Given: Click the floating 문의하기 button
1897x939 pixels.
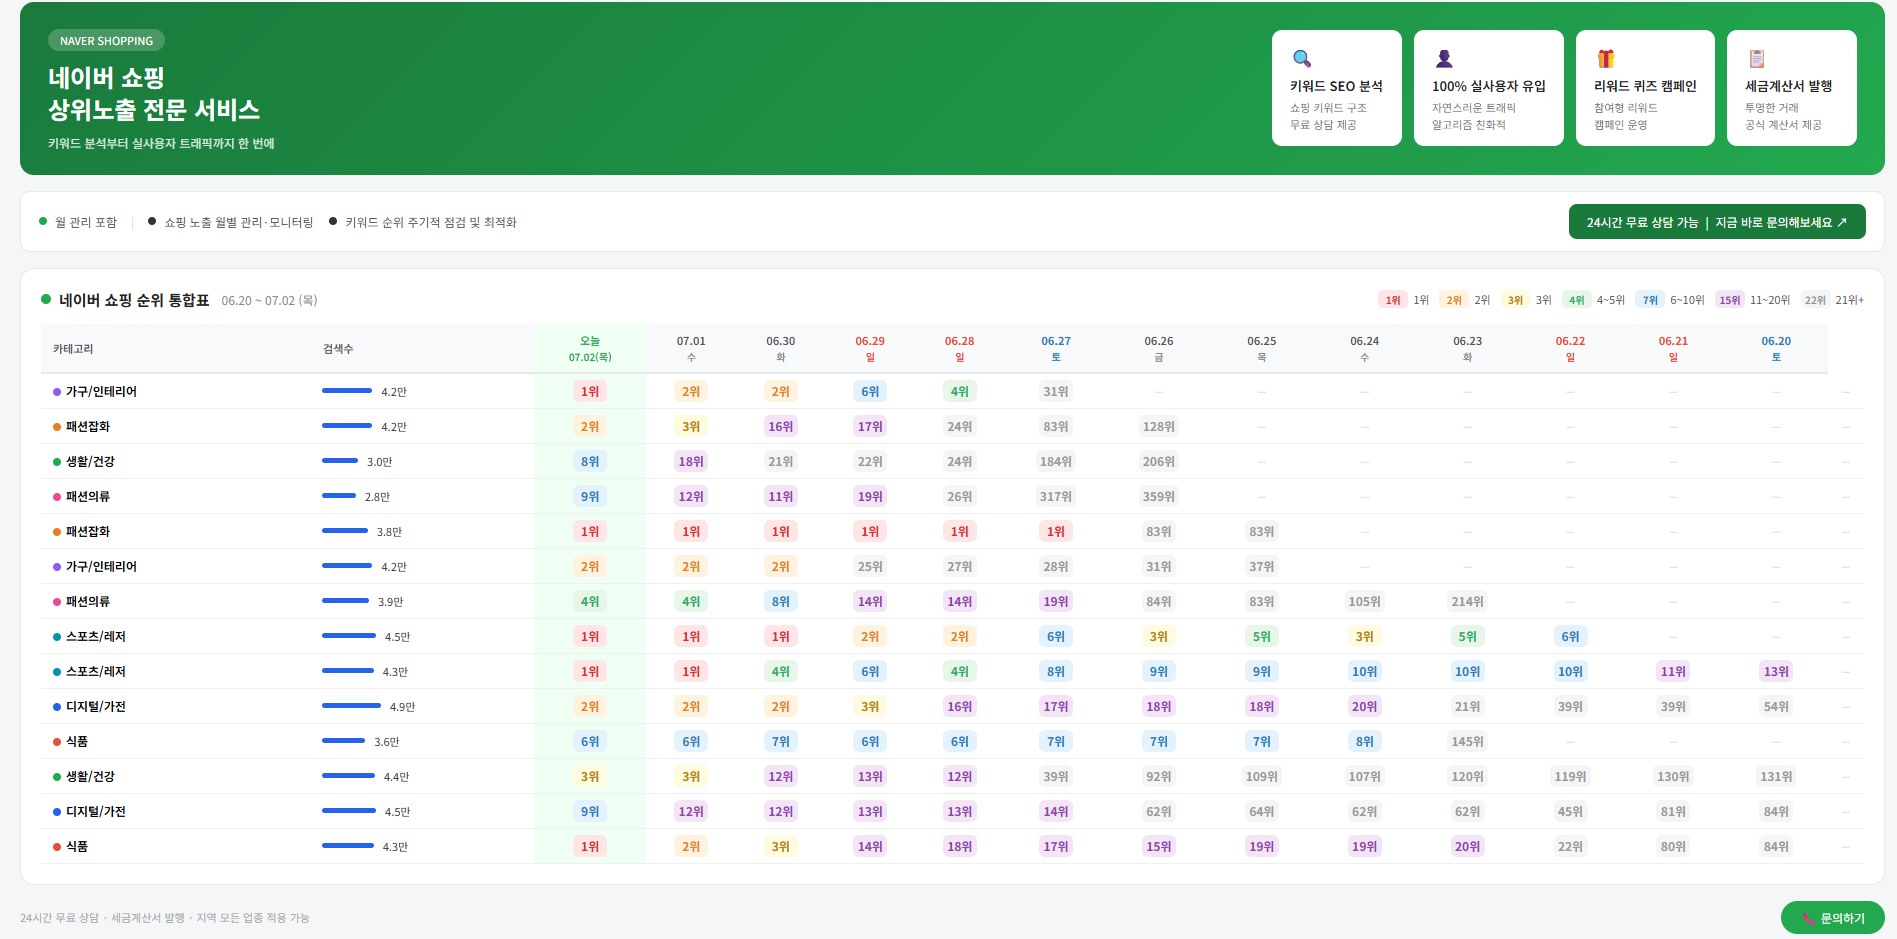Looking at the screenshot, I should pos(1832,918).
